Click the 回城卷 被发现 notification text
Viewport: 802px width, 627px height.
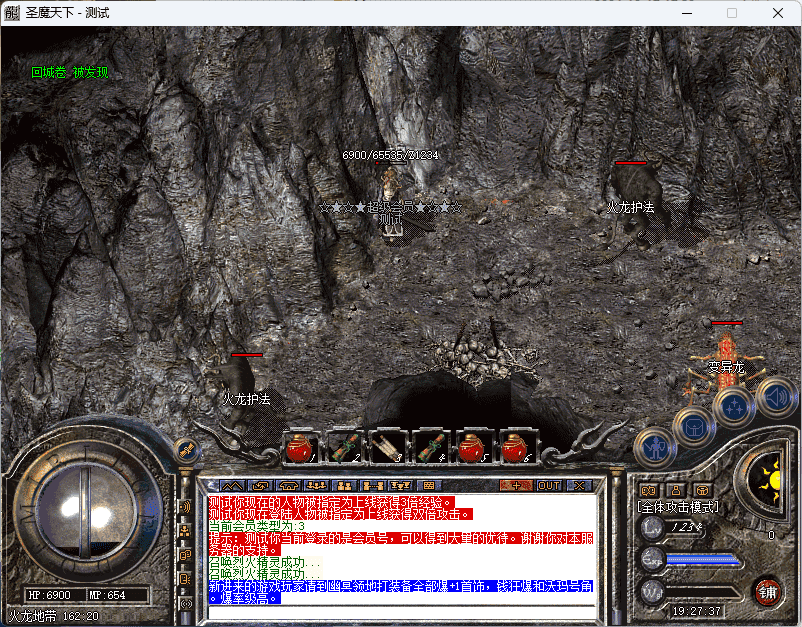70,72
